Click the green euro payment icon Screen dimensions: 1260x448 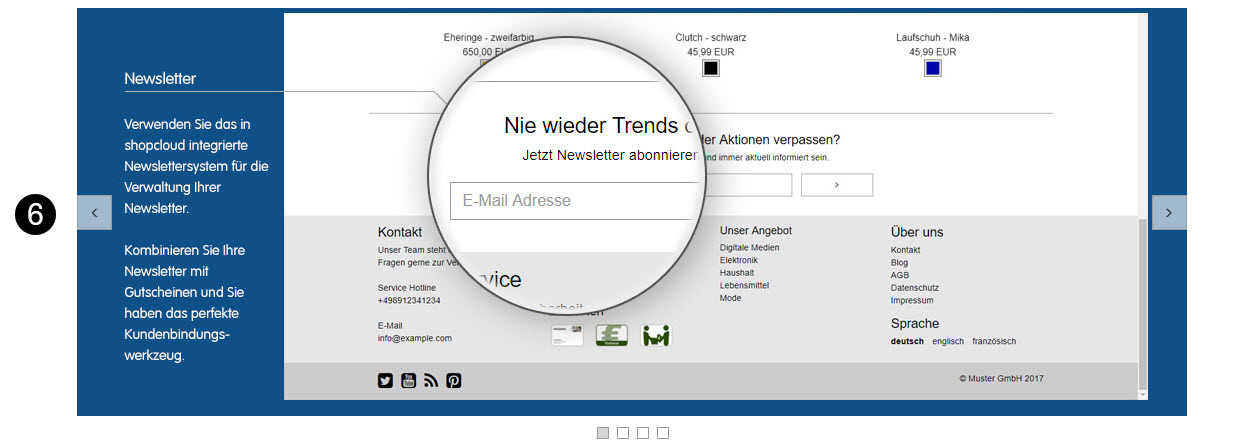(x=612, y=336)
